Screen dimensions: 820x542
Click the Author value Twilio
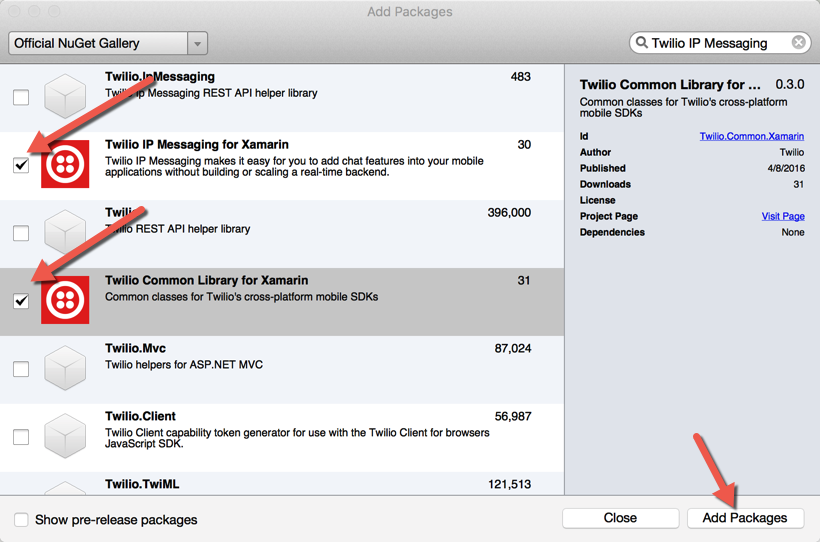point(792,152)
